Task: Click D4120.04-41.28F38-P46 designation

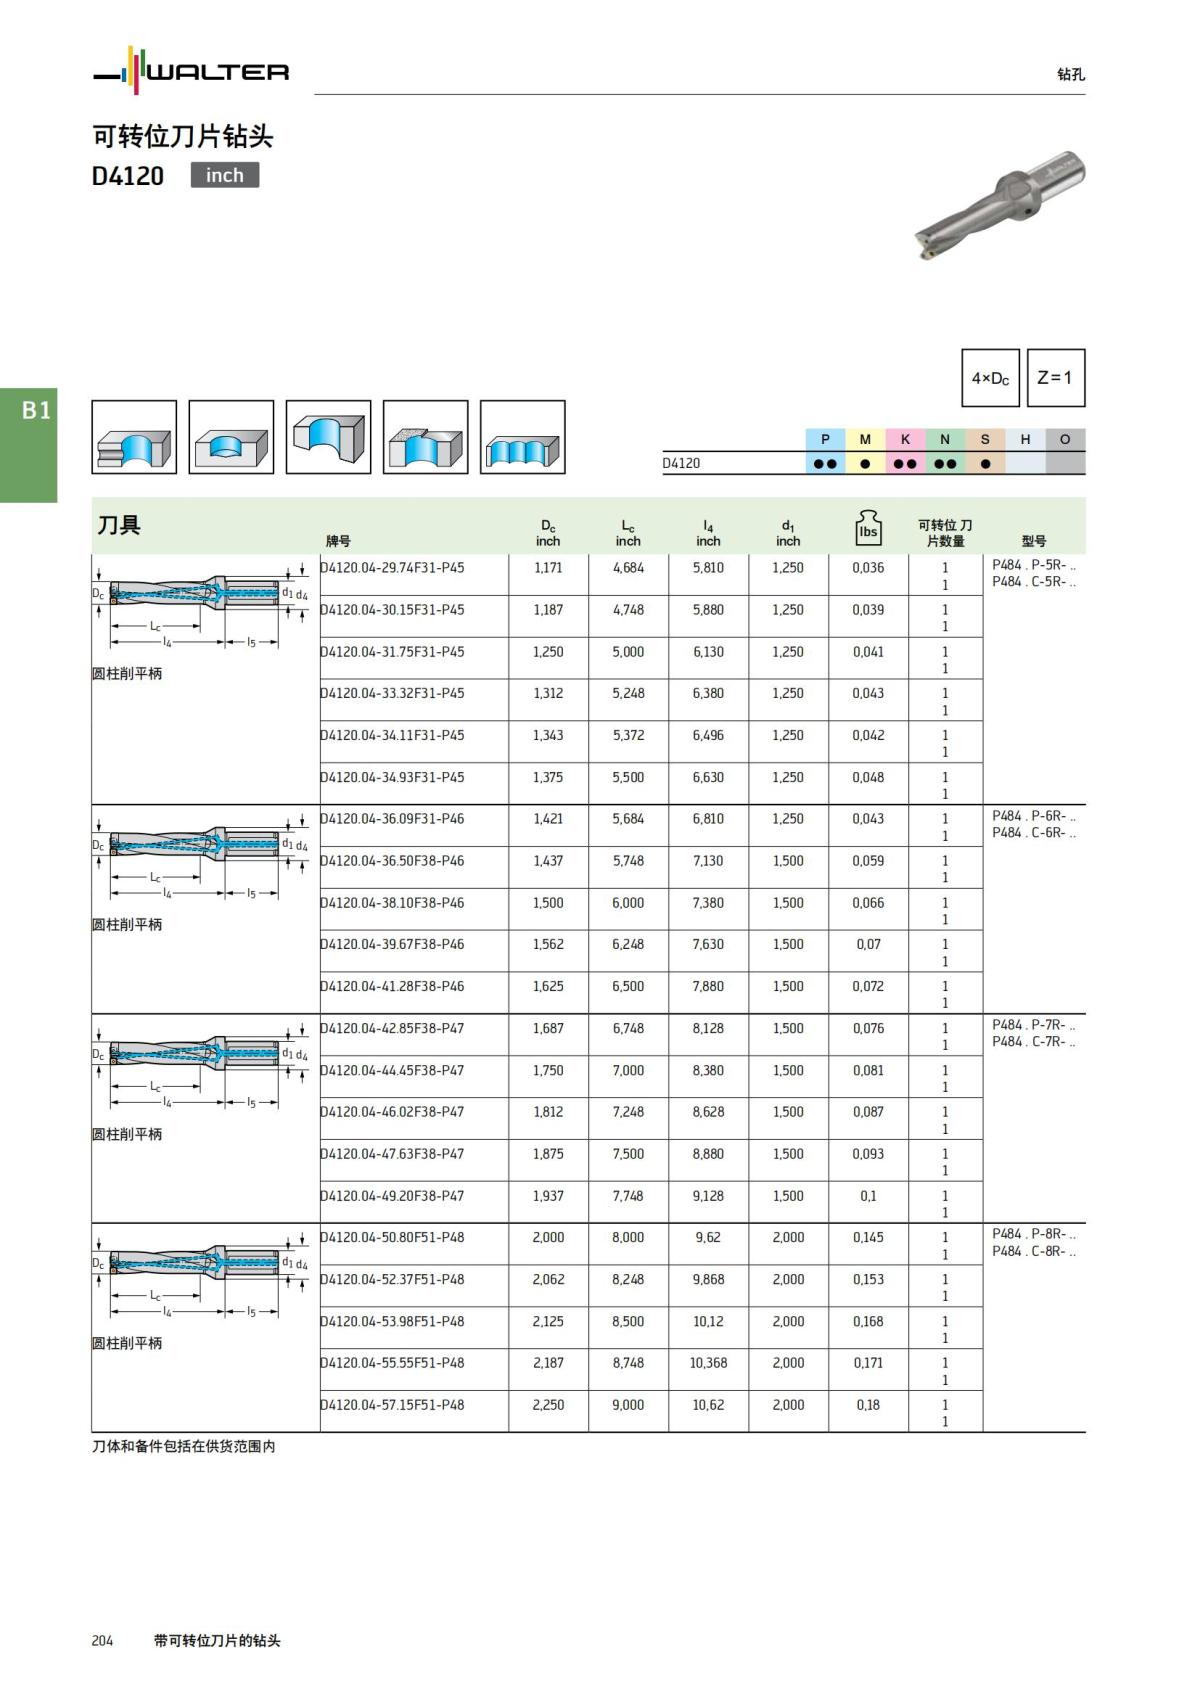Action: 392,986
